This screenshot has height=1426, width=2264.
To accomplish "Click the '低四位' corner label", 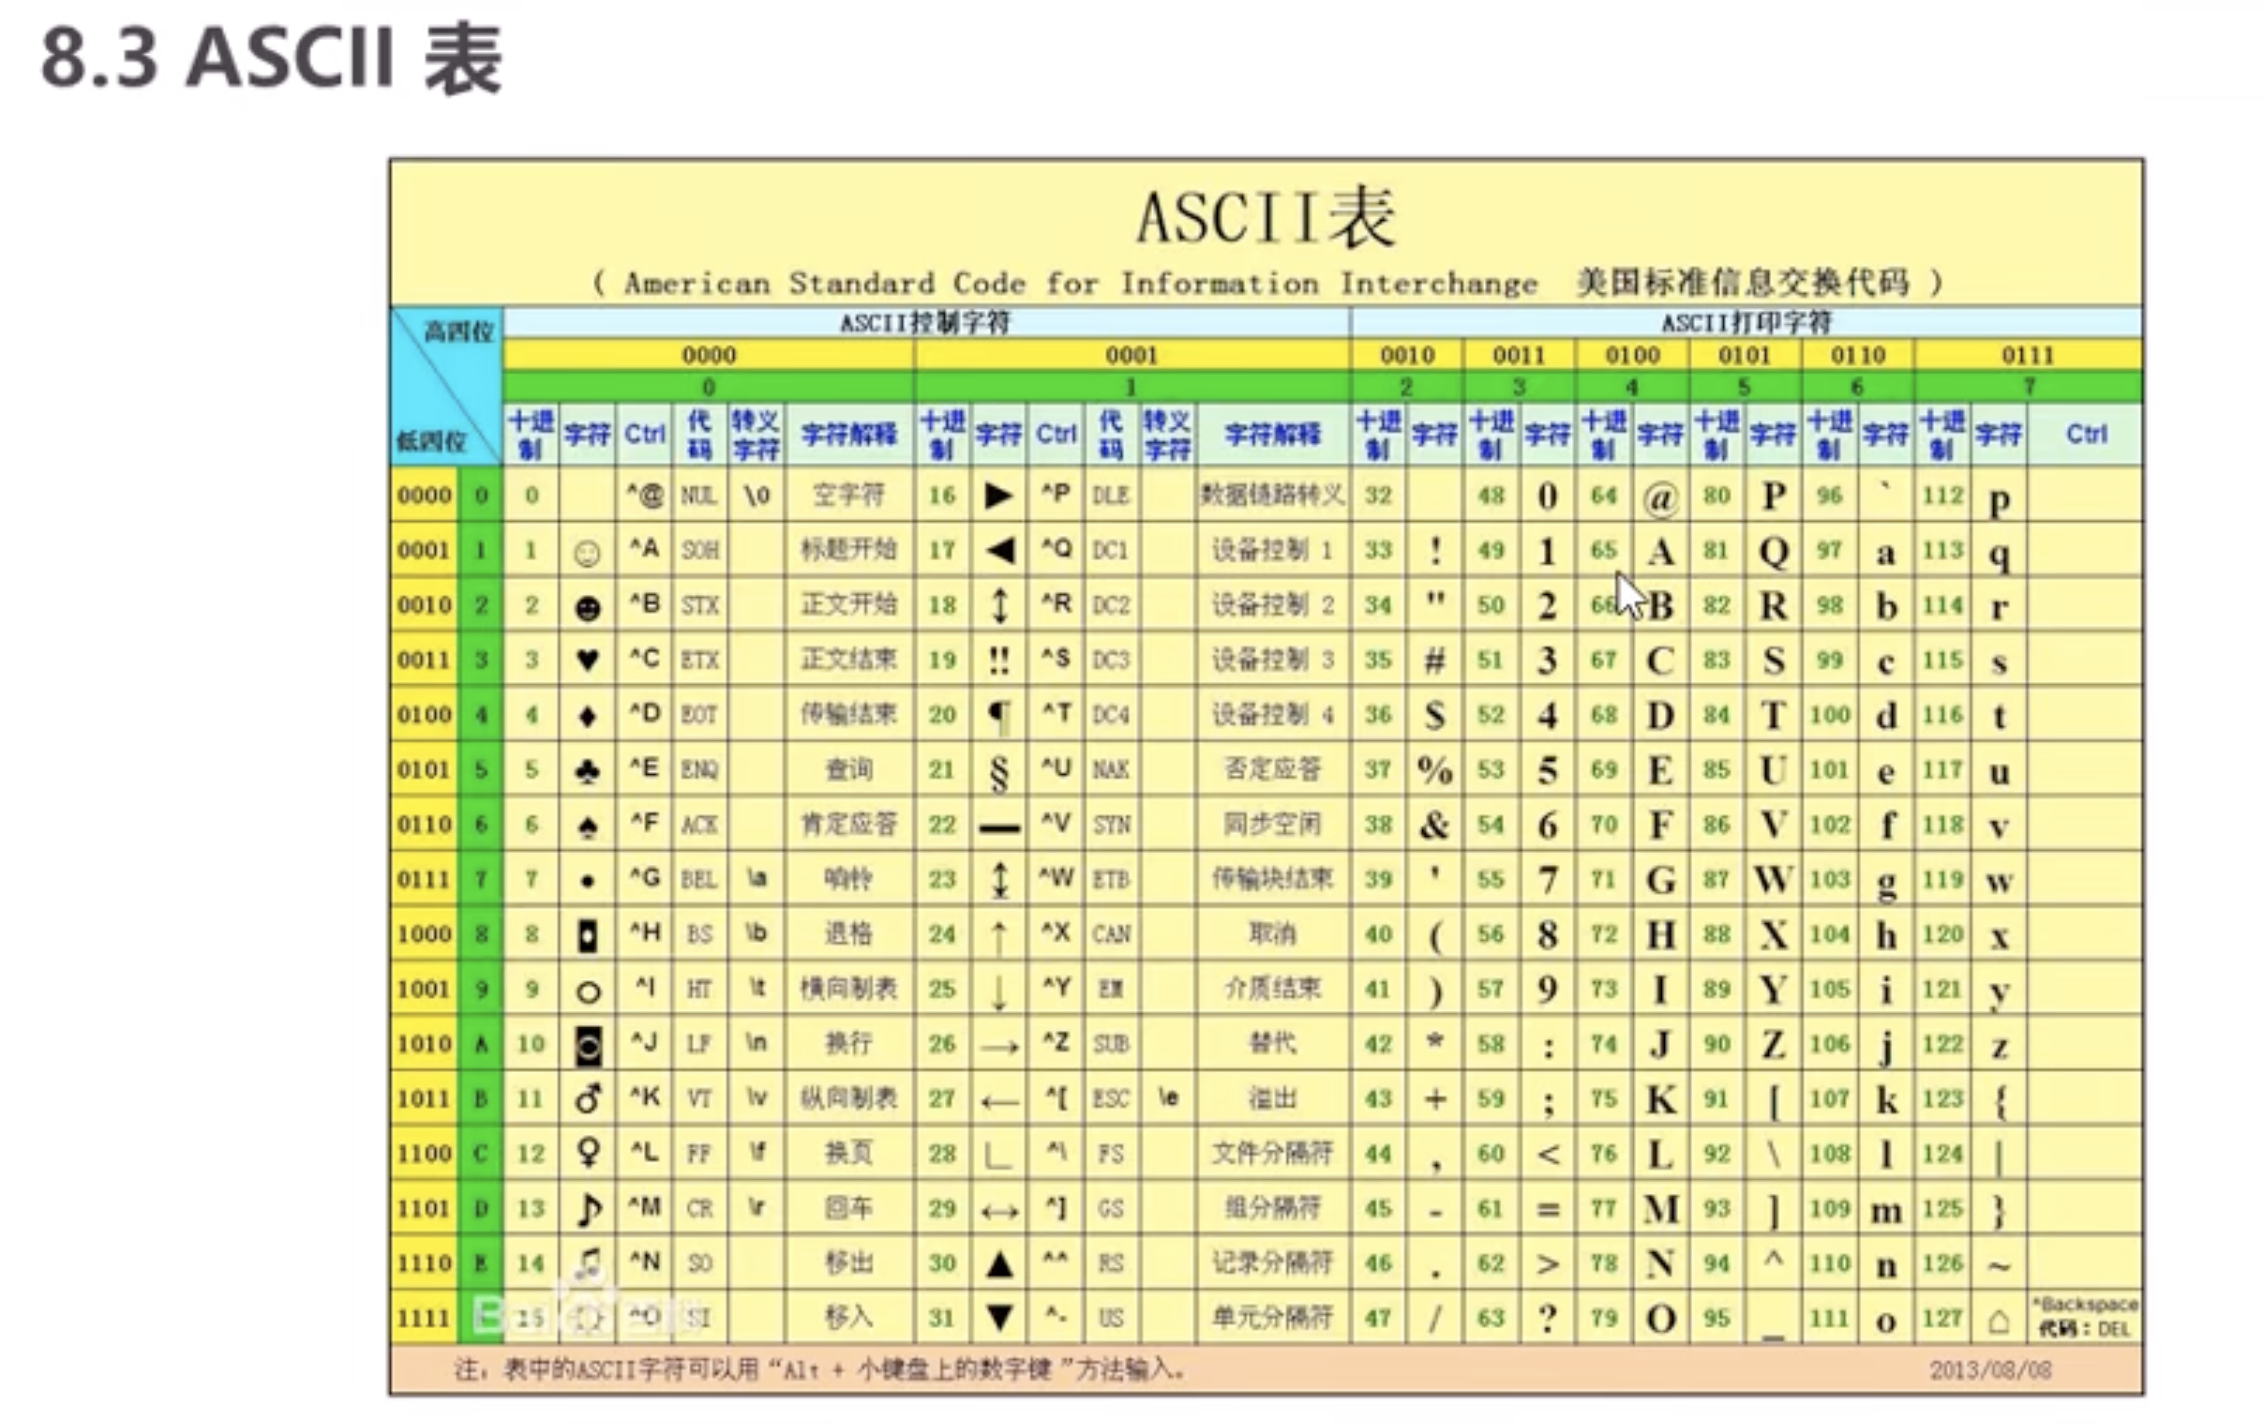I will [x=431, y=441].
